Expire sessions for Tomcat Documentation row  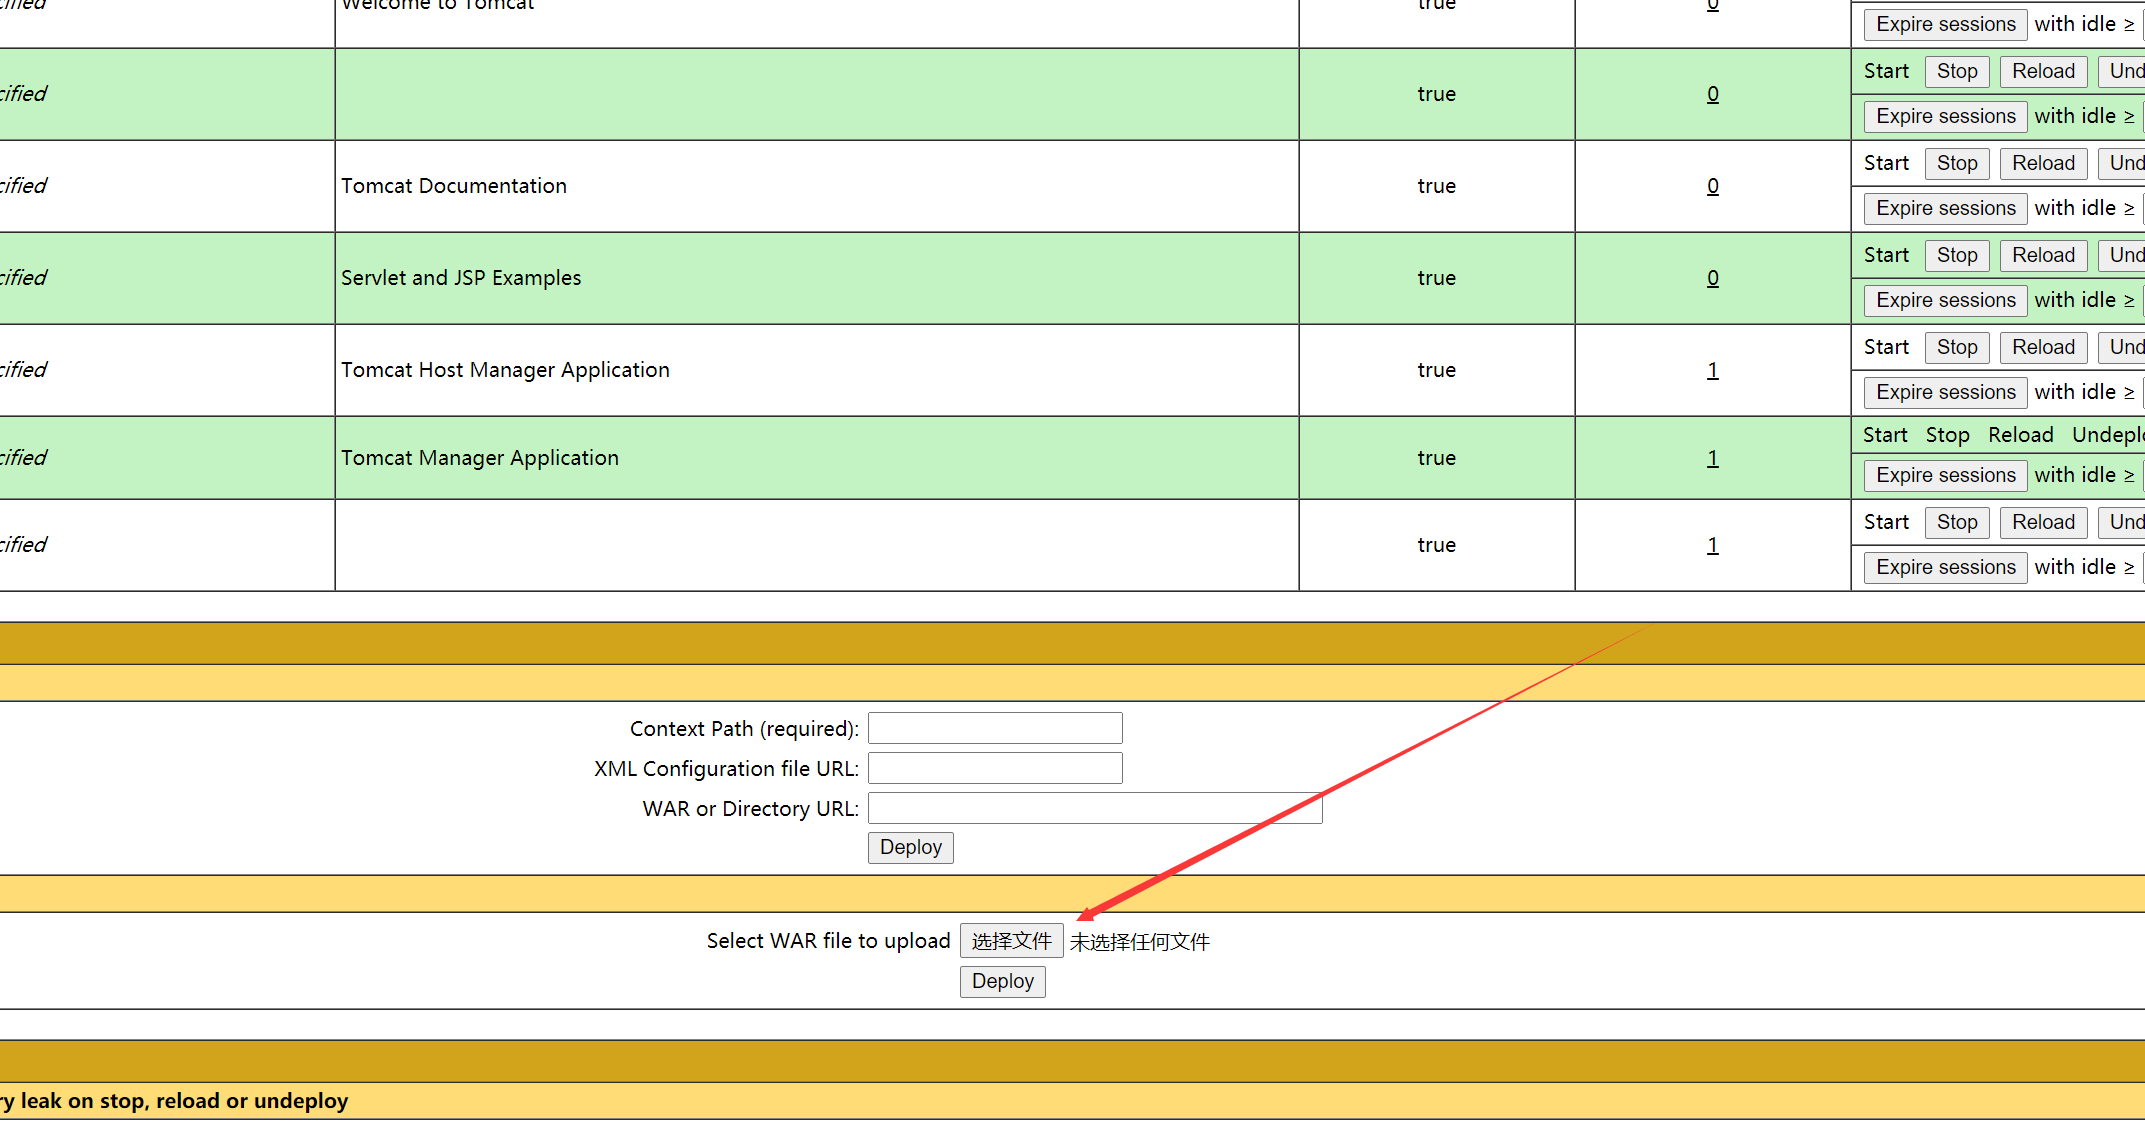point(1945,208)
